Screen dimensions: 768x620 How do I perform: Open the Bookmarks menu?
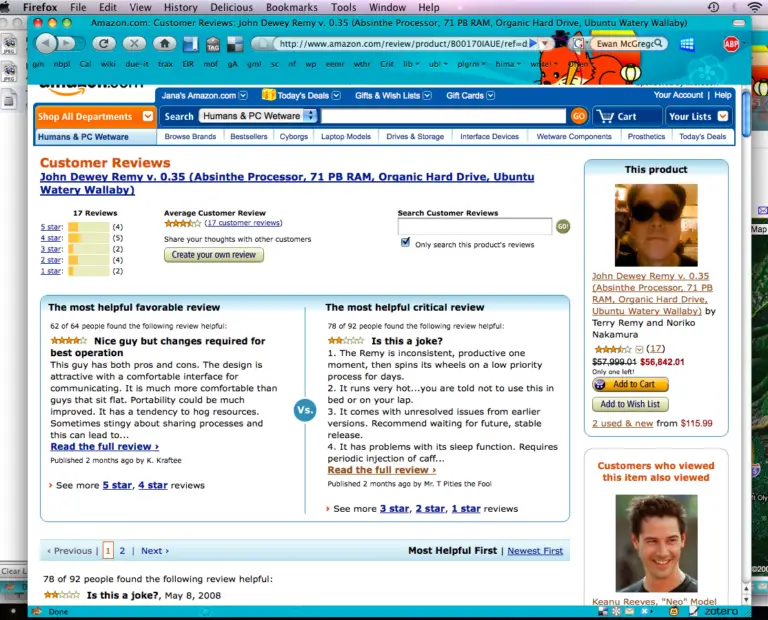pos(291,7)
